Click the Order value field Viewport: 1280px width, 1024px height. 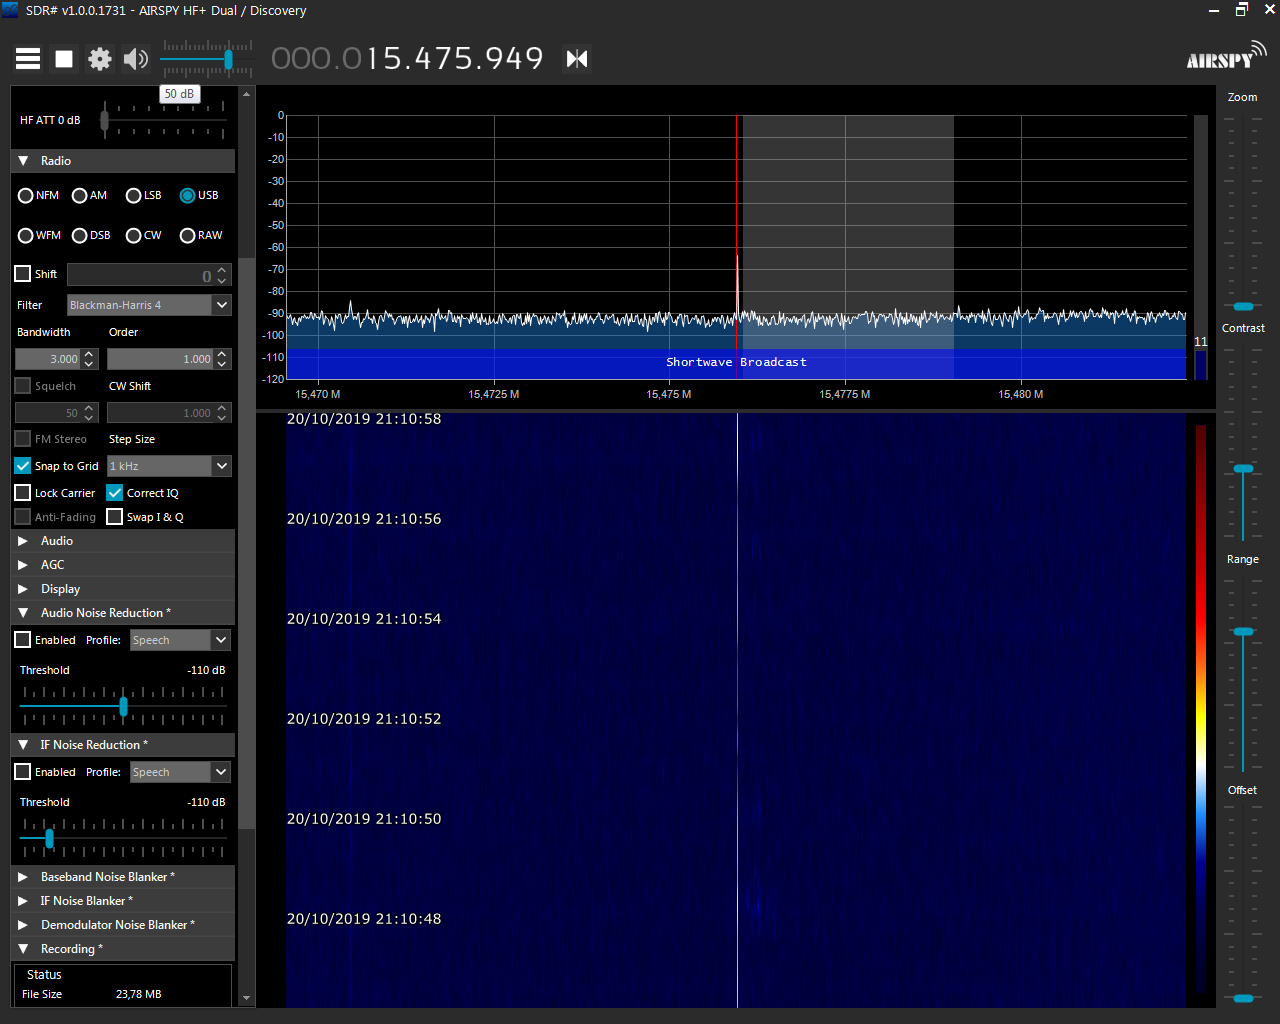point(160,359)
